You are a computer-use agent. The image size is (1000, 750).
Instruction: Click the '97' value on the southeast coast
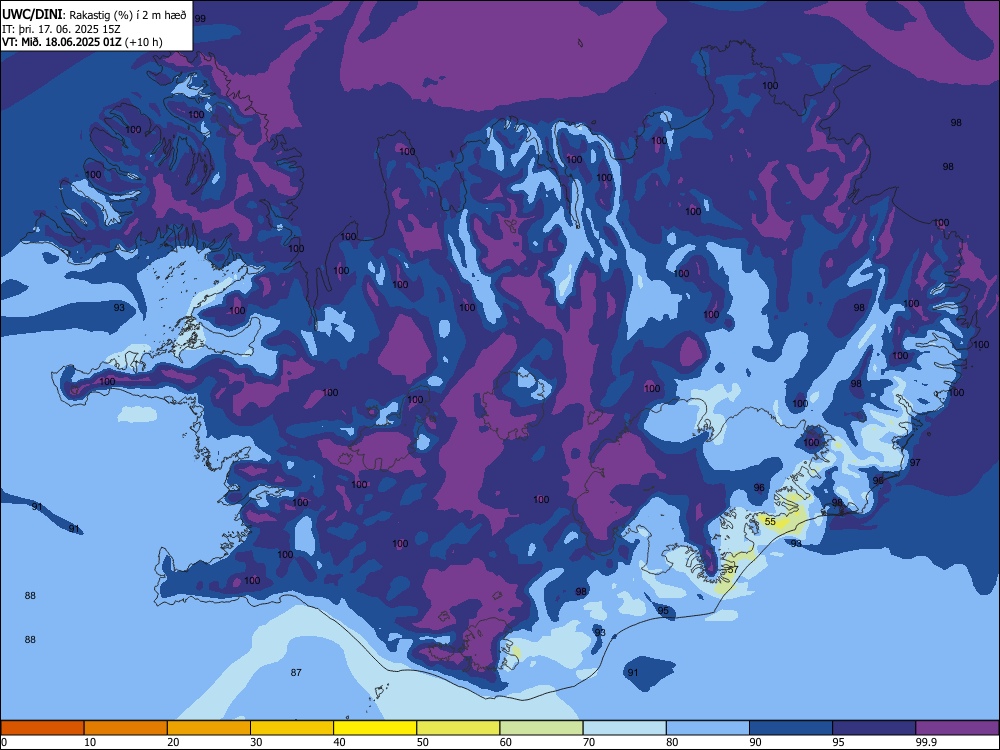pyautogui.click(x=915, y=462)
